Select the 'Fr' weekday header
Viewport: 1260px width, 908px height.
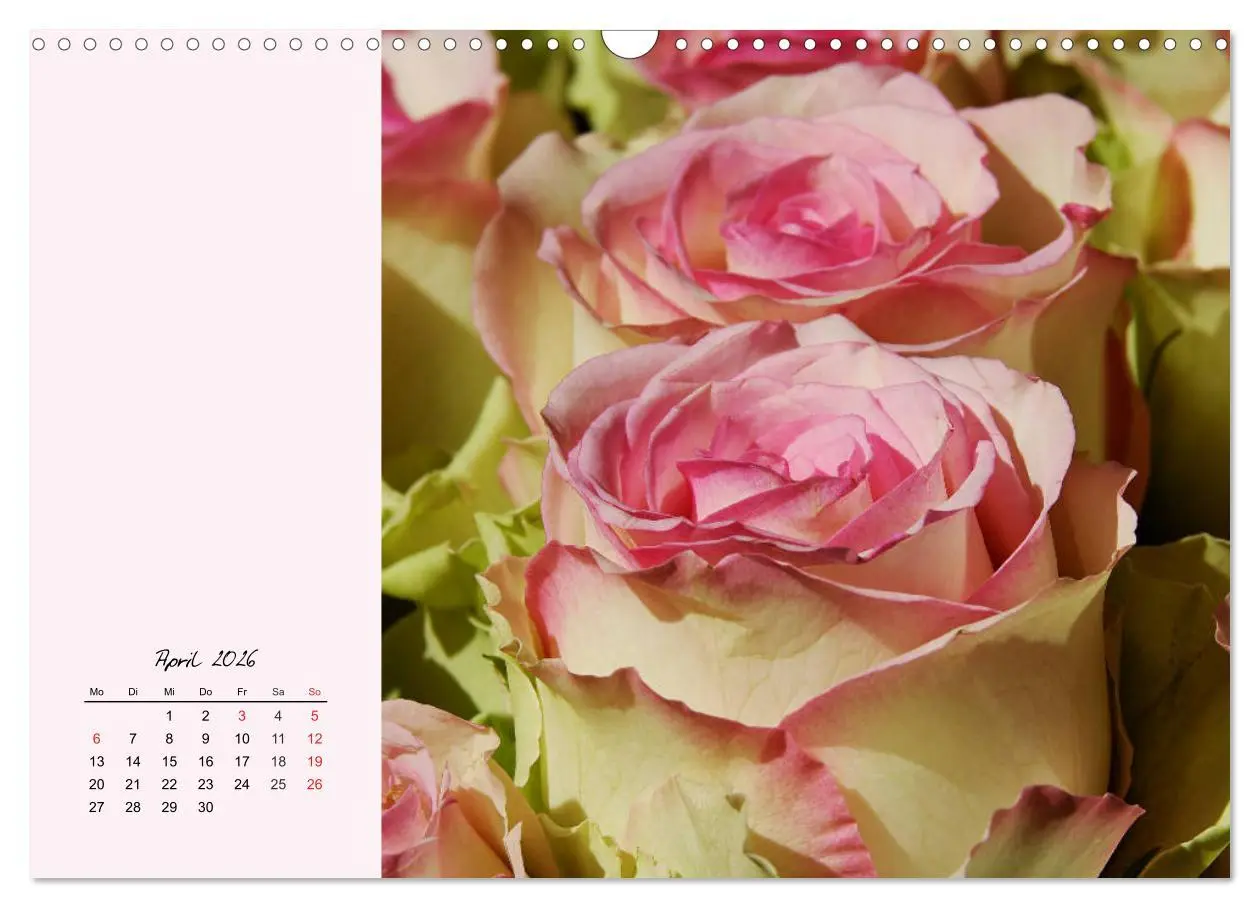coord(242,692)
